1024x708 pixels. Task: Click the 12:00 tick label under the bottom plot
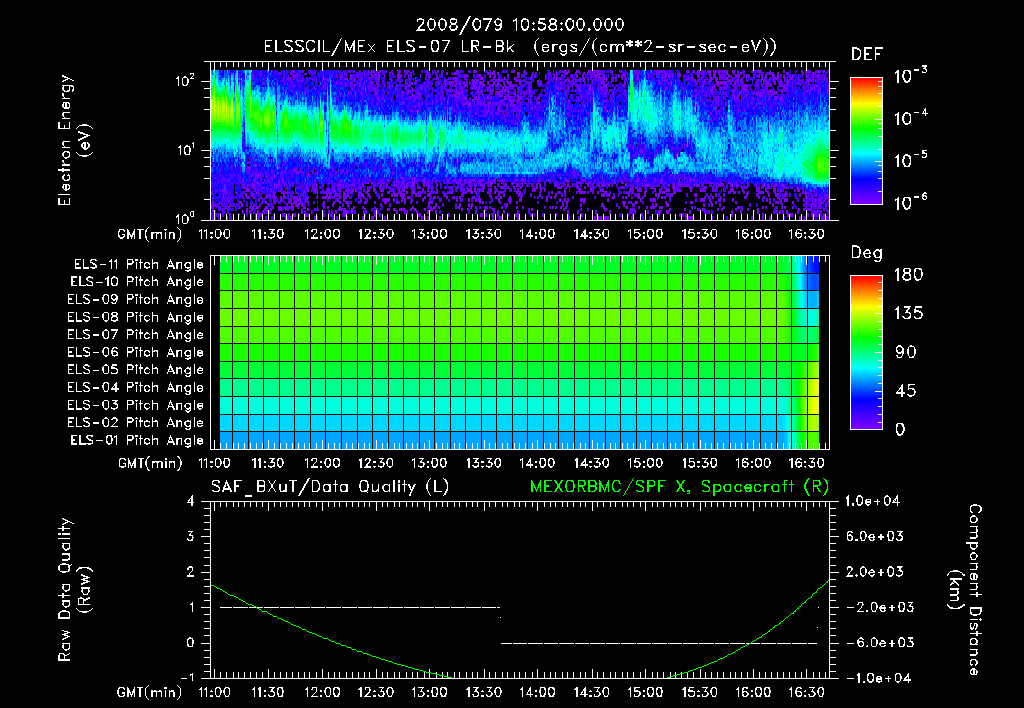322,692
